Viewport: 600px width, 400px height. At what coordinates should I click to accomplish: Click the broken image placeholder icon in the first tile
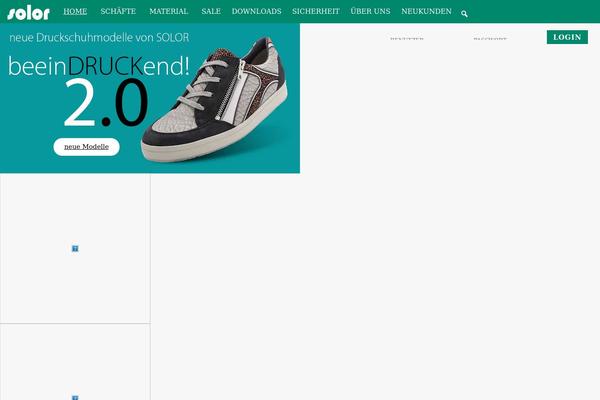click(x=75, y=248)
